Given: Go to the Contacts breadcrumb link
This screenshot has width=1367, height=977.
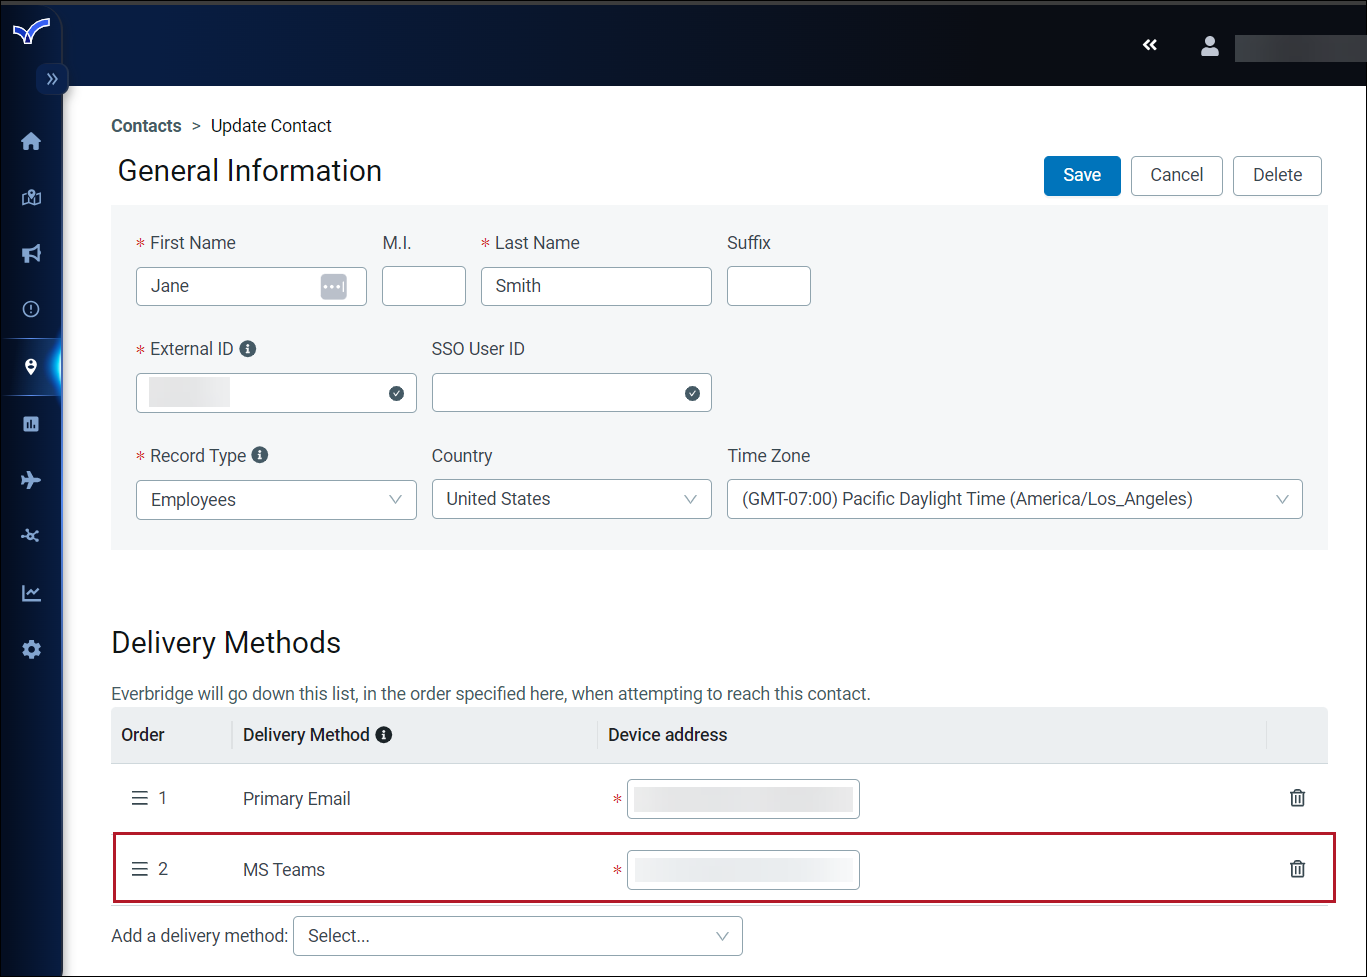Looking at the screenshot, I should [146, 126].
